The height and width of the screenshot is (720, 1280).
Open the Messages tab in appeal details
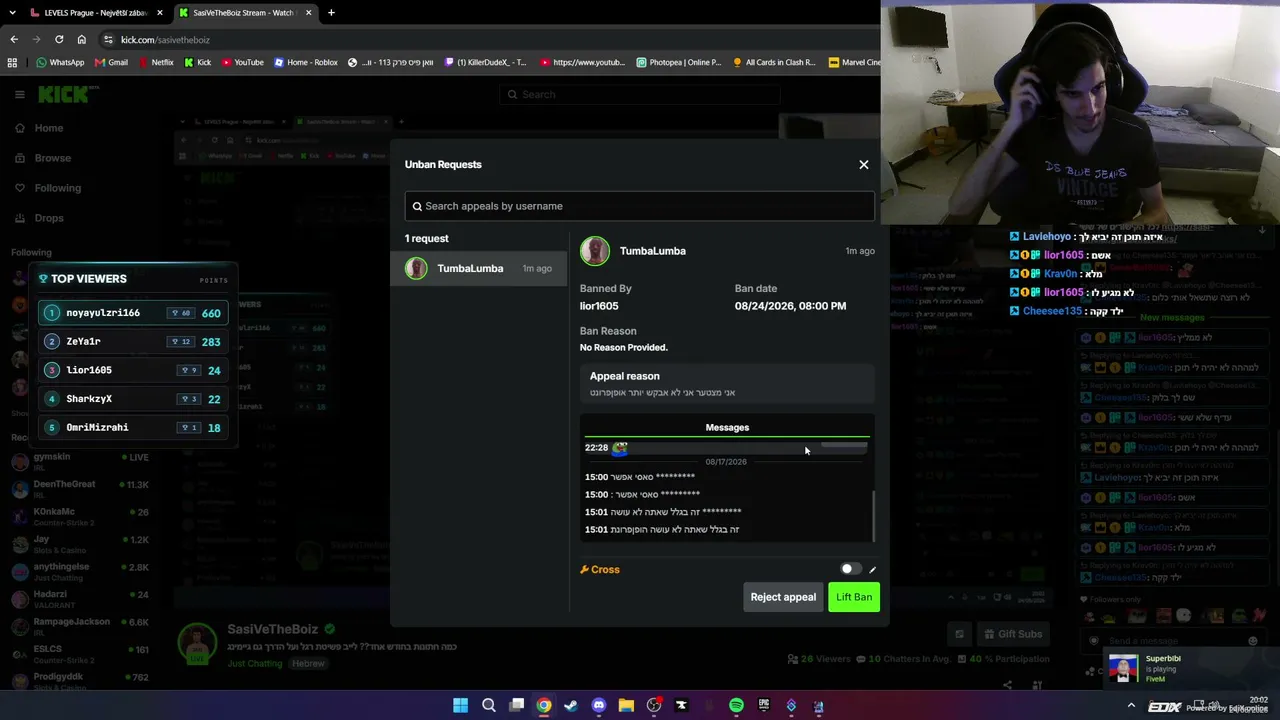tap(727, 428)
